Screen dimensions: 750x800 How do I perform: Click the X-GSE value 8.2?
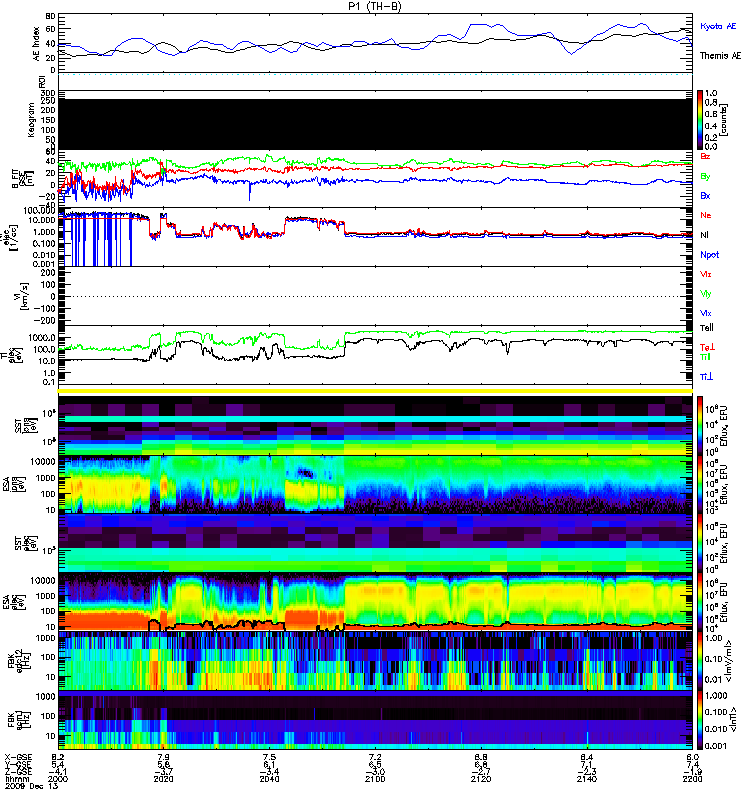click(58, 758)
